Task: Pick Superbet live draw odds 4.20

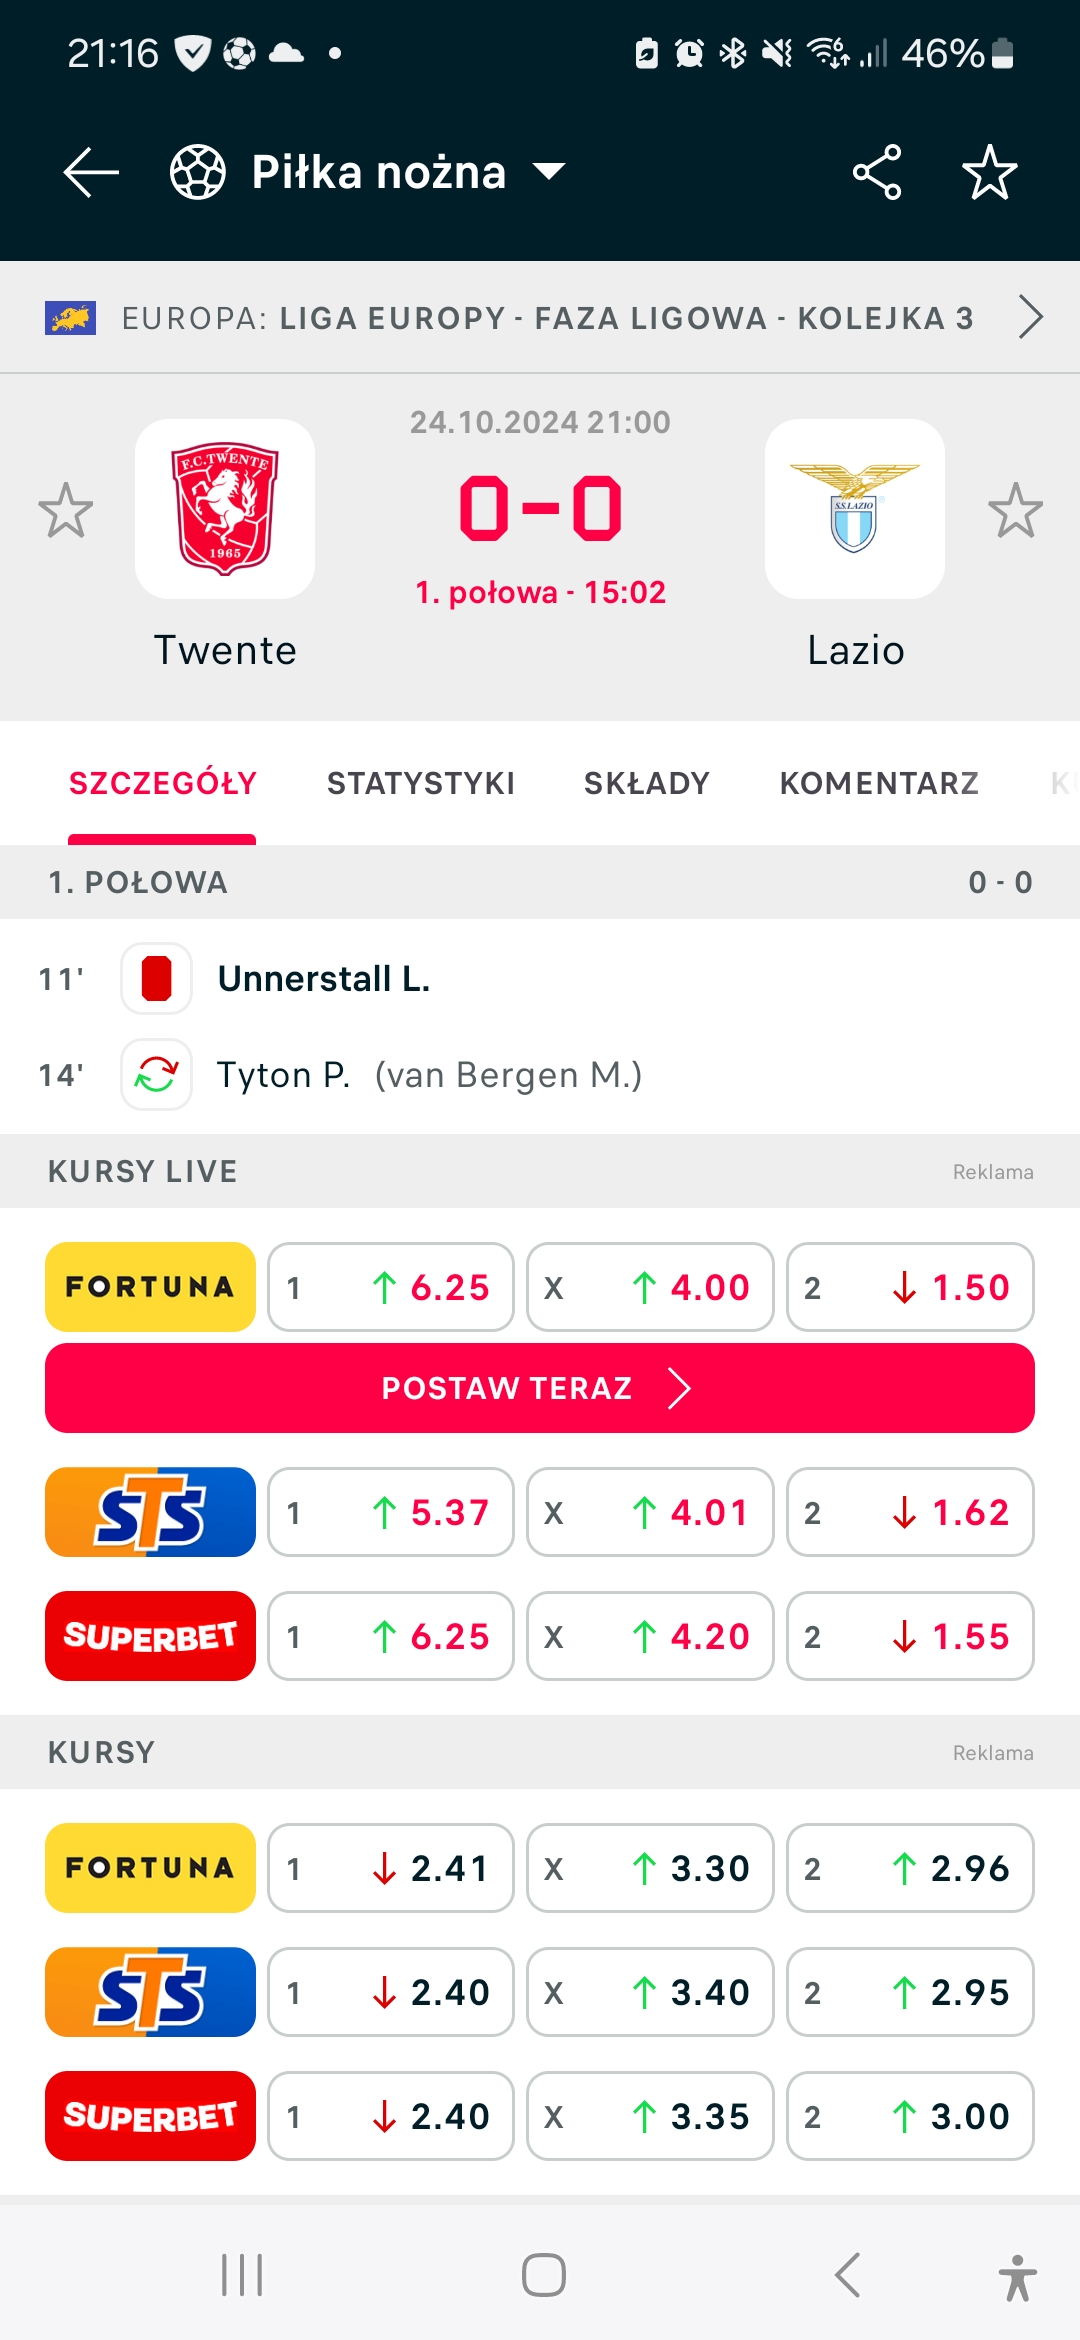Action: click(x=650, y=1636)
